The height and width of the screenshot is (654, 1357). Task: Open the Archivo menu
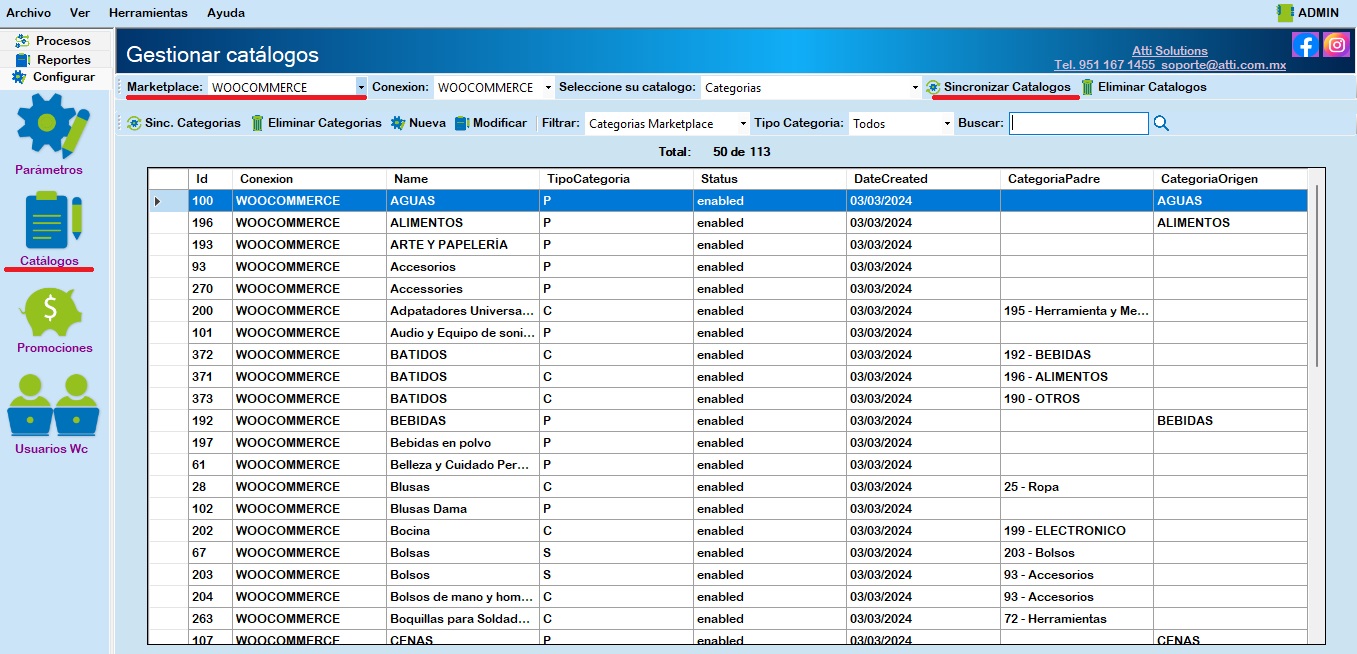click(x=28, y=13)
